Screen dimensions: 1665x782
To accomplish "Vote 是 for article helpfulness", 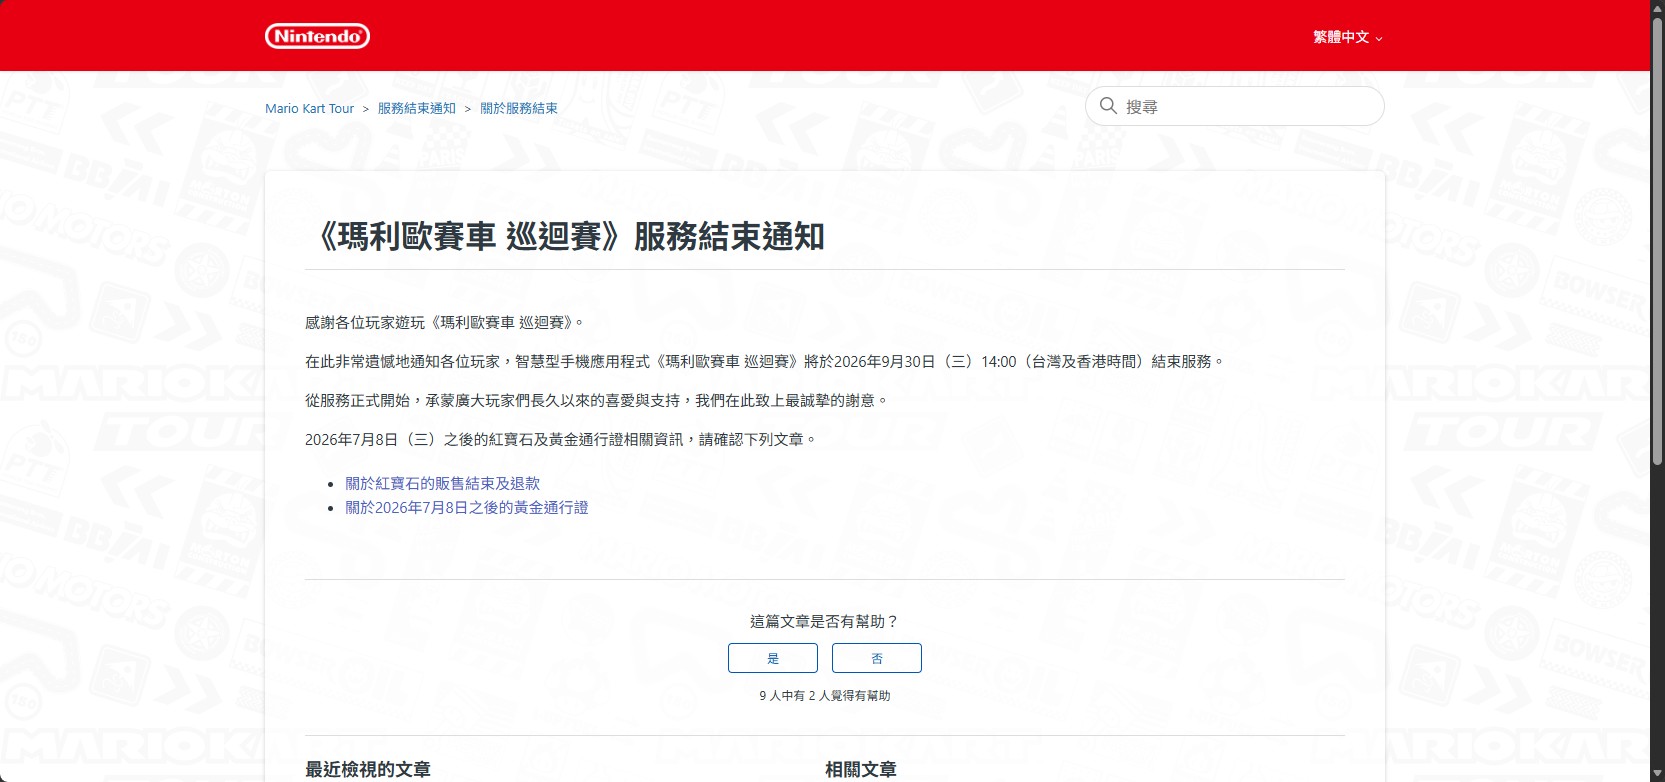I will (x=773, y=658).
